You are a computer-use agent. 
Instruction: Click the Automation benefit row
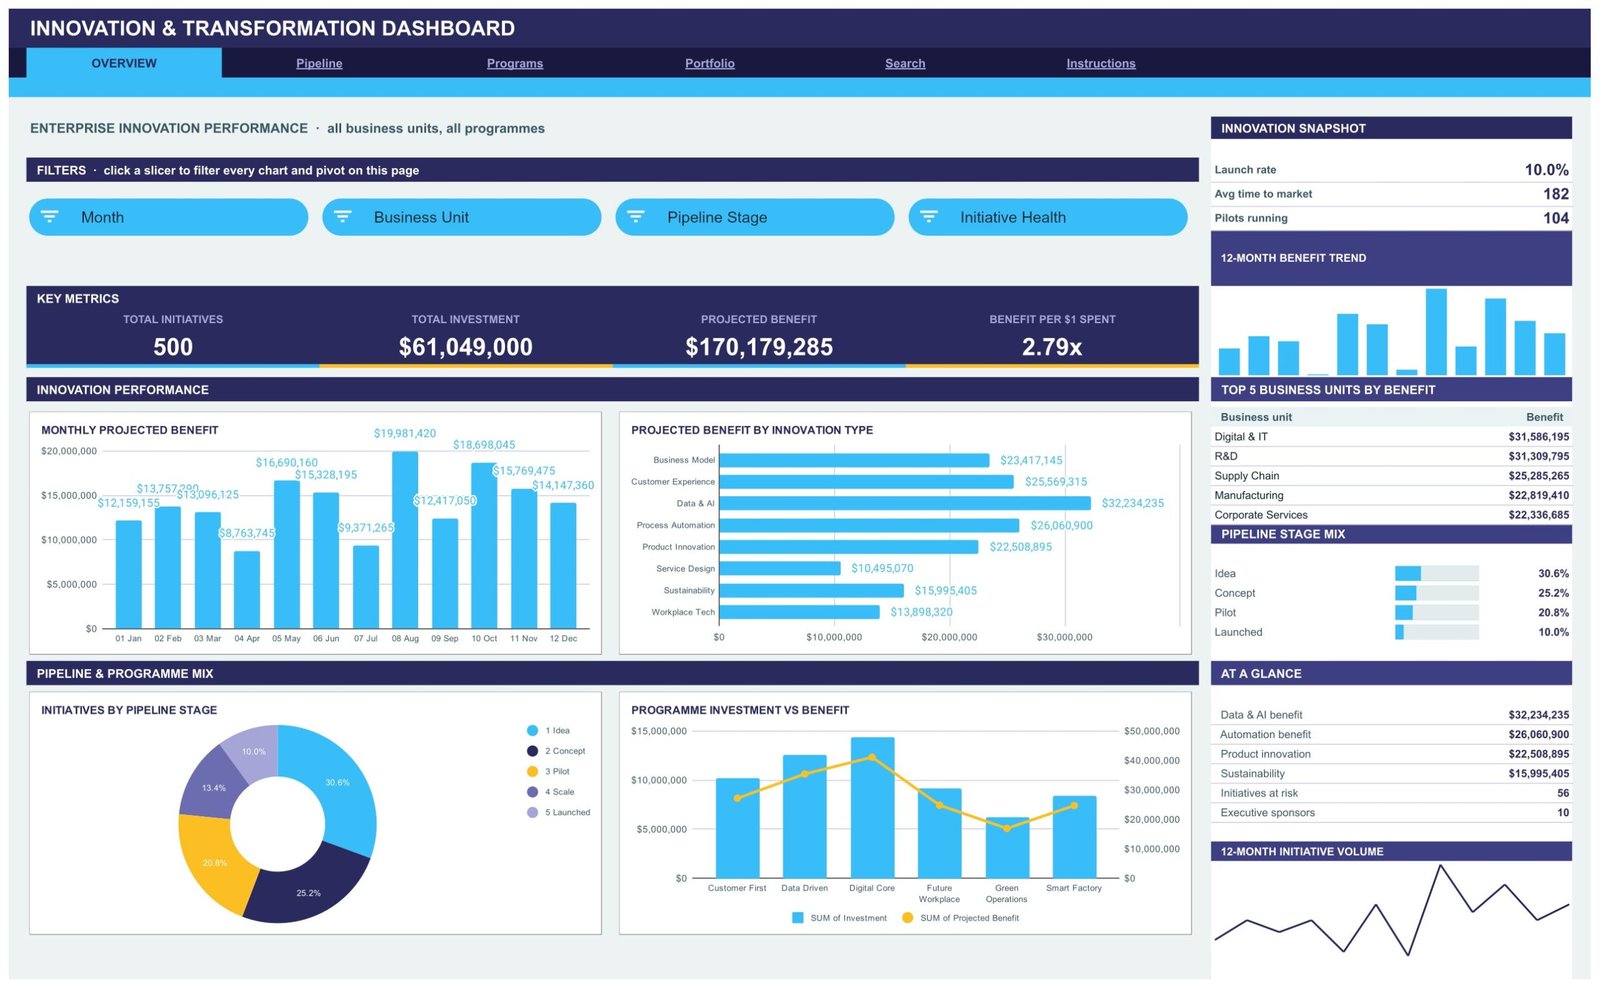(x=1391, y=734)
